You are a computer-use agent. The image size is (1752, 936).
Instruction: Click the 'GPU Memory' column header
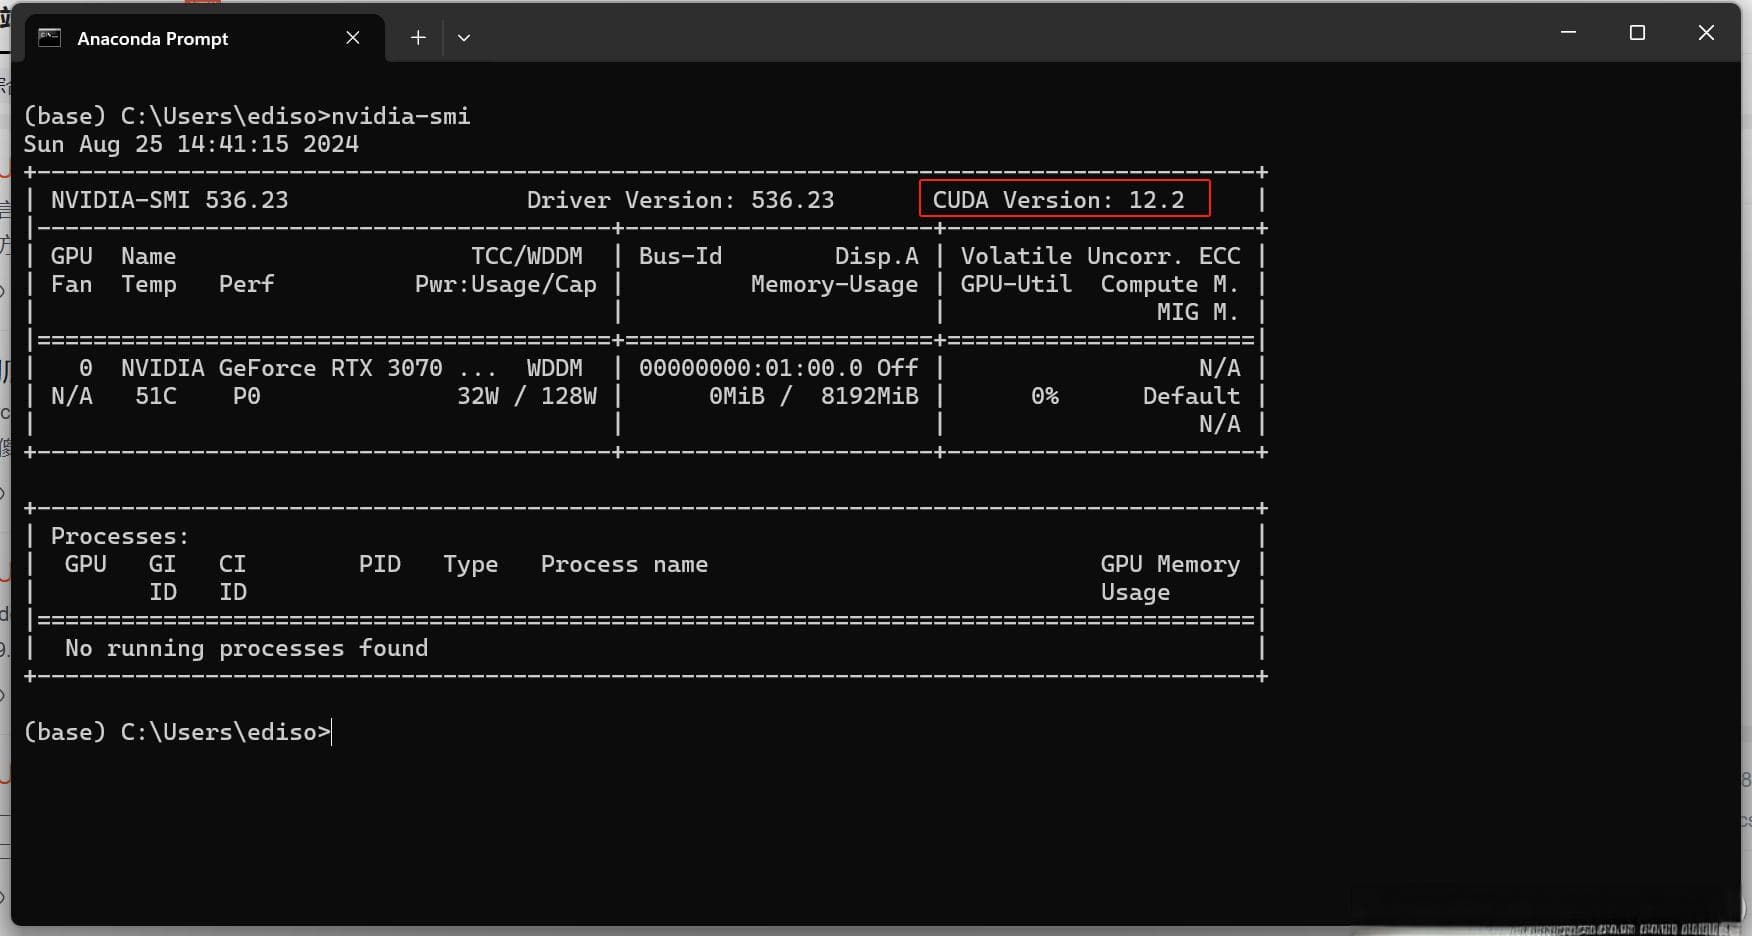click(x=1170, y=564)
